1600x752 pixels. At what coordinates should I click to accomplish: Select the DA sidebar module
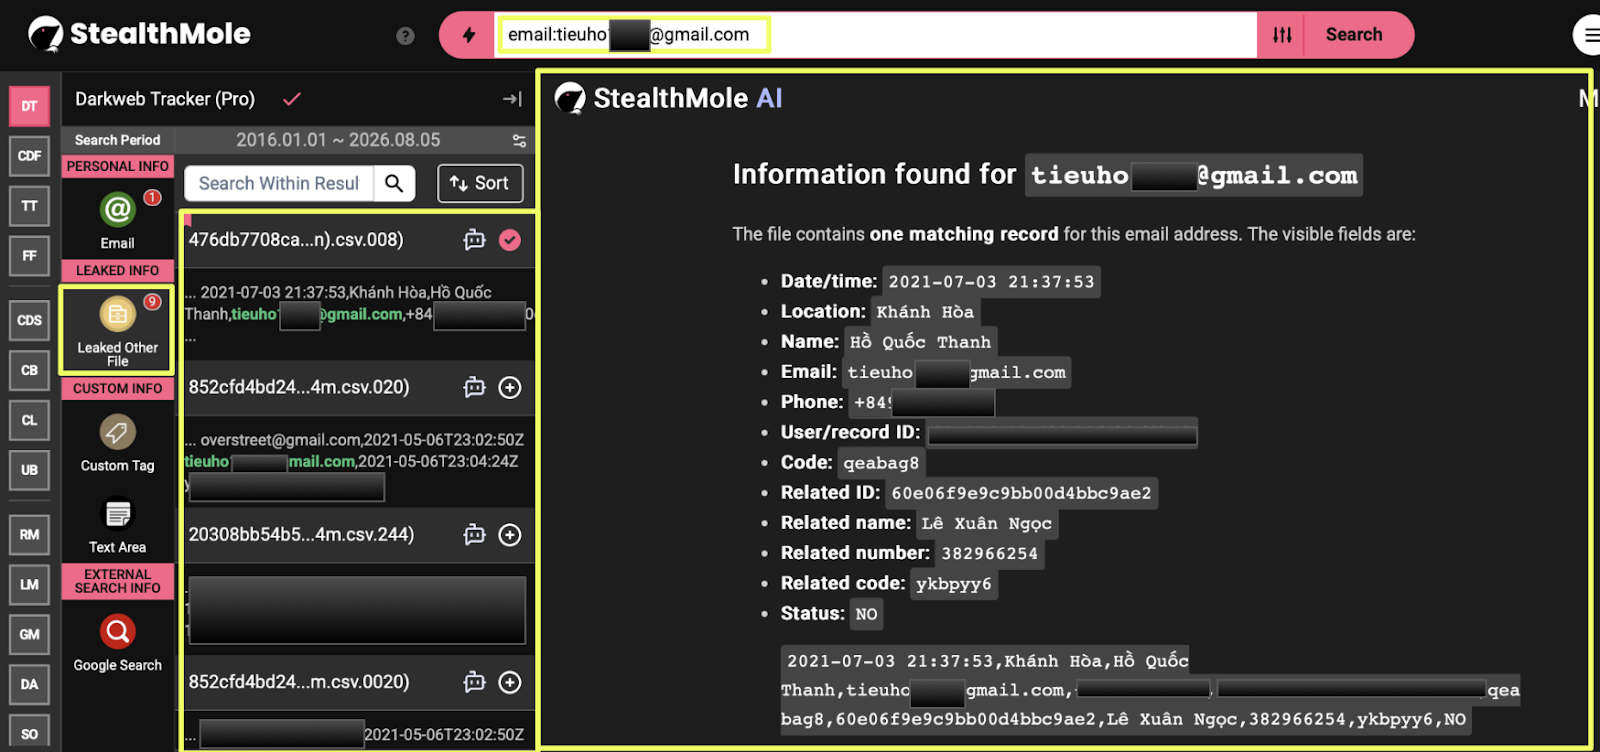coord(29,685)
